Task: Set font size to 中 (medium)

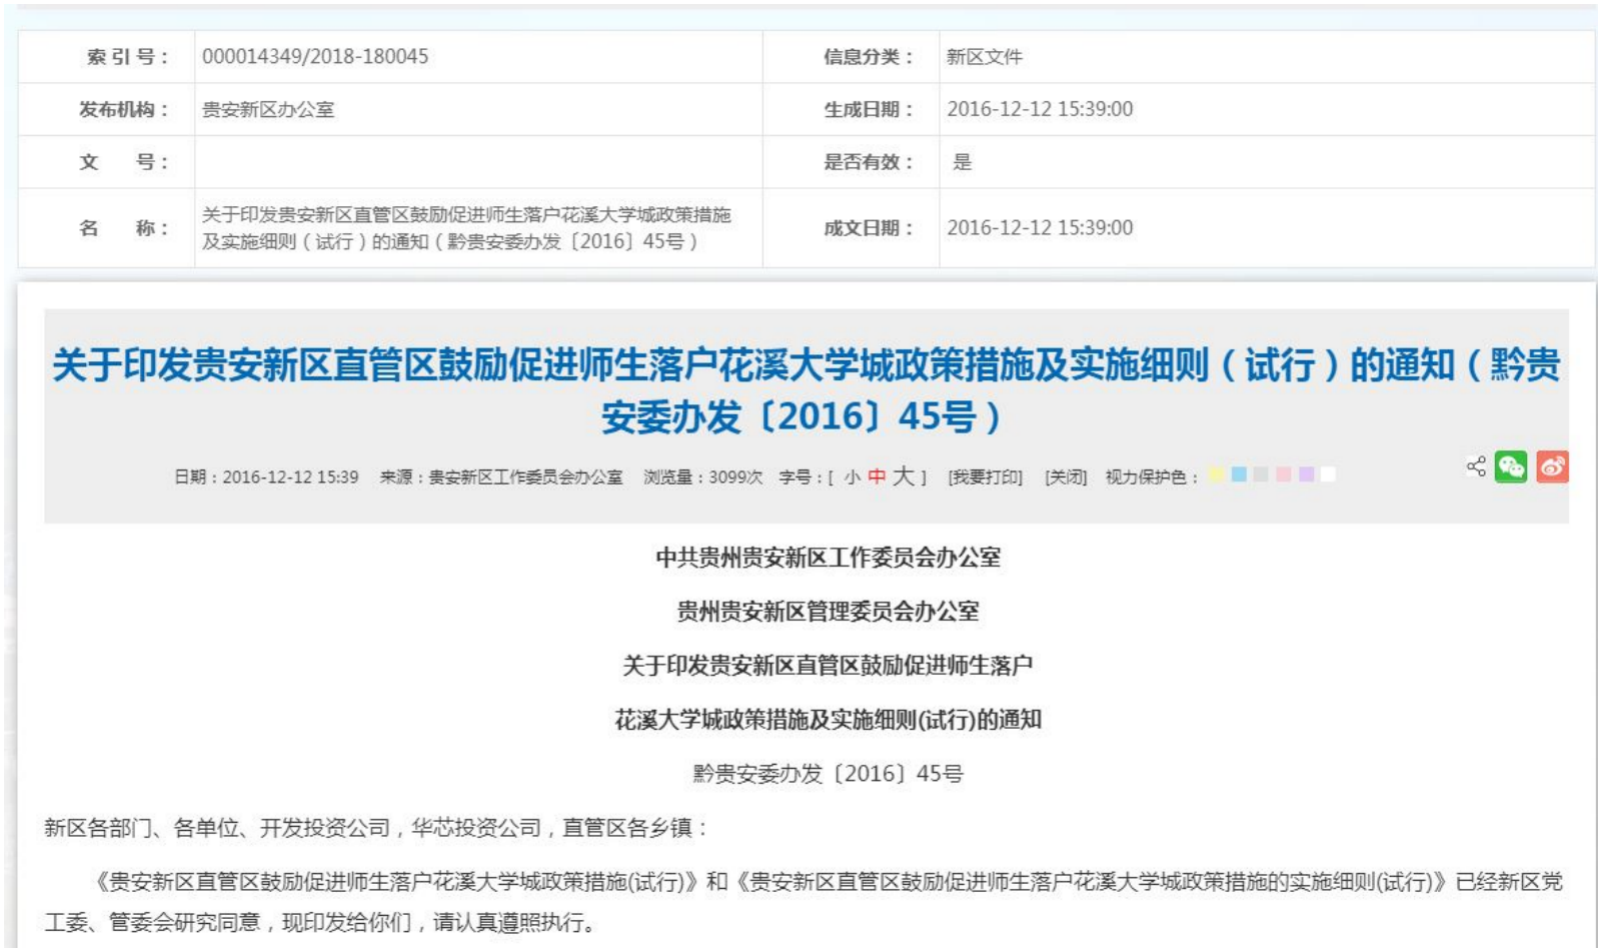Action: pos(877,476)
